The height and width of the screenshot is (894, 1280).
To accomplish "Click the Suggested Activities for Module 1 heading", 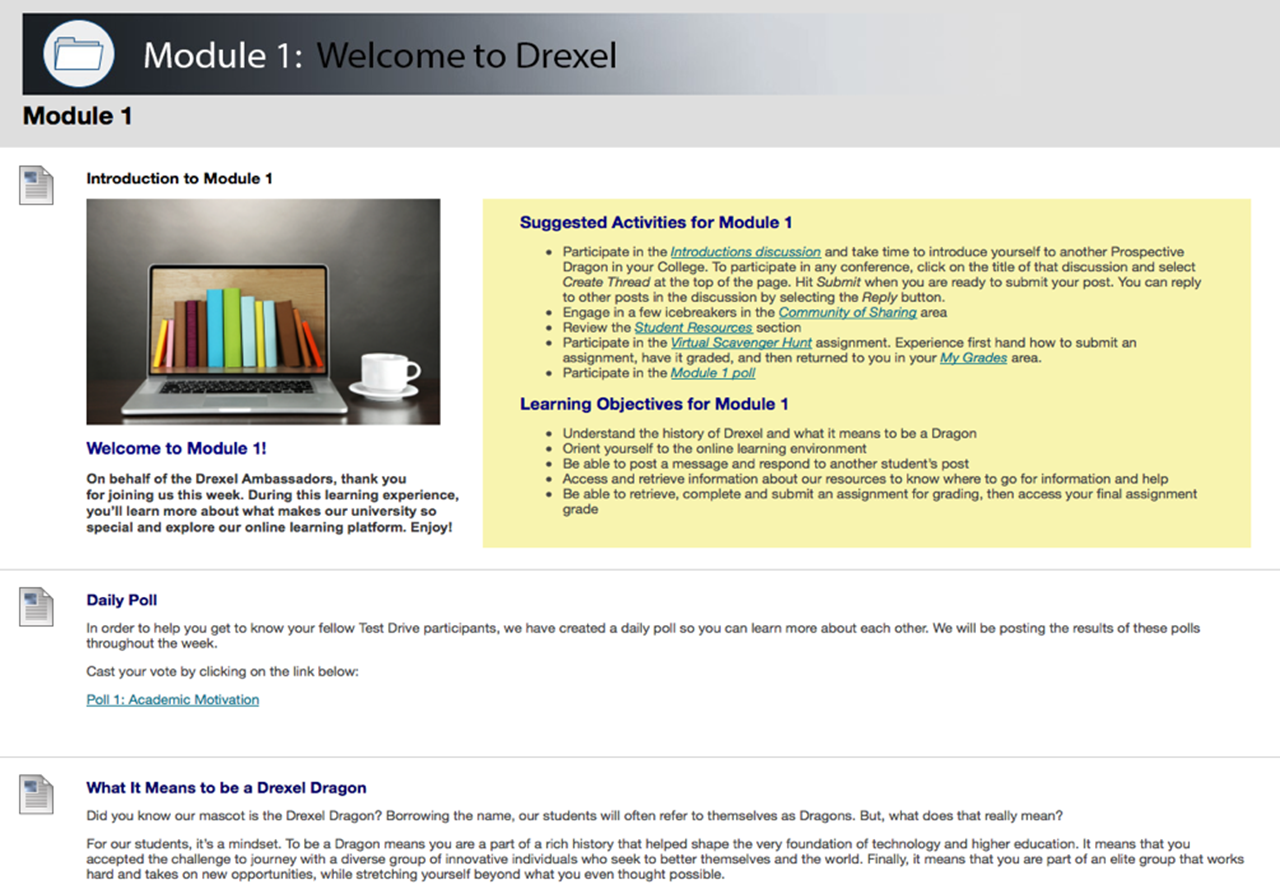I will [x=656, y=222].
